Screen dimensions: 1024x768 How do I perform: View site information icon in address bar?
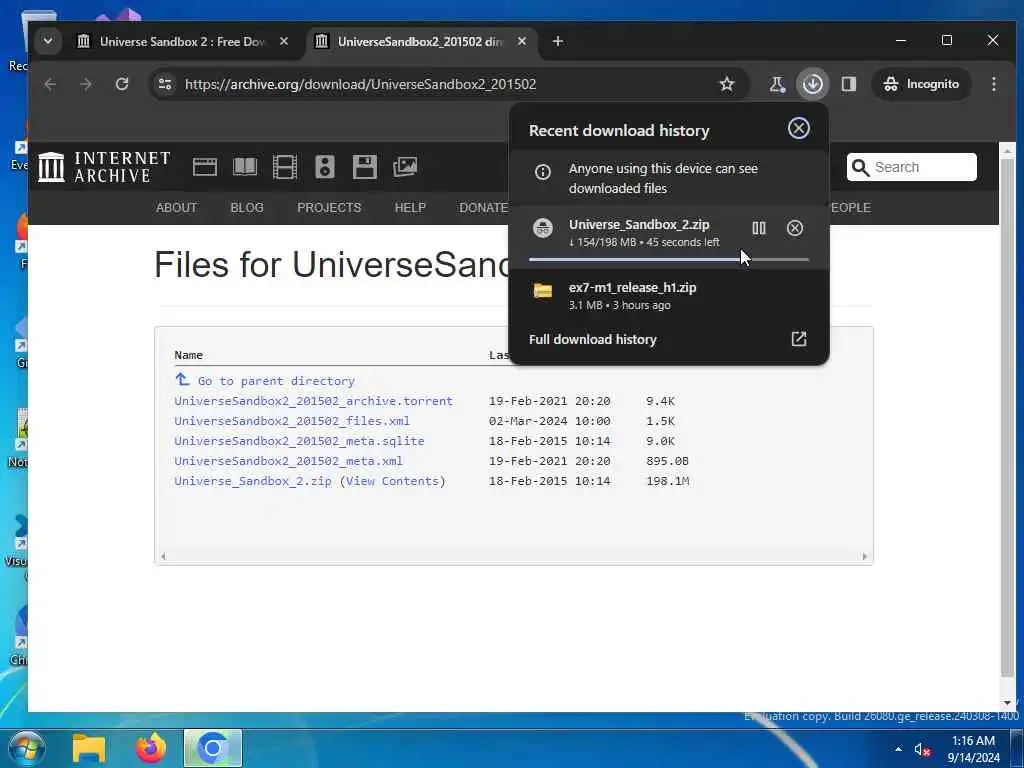[x=165, y=84]
